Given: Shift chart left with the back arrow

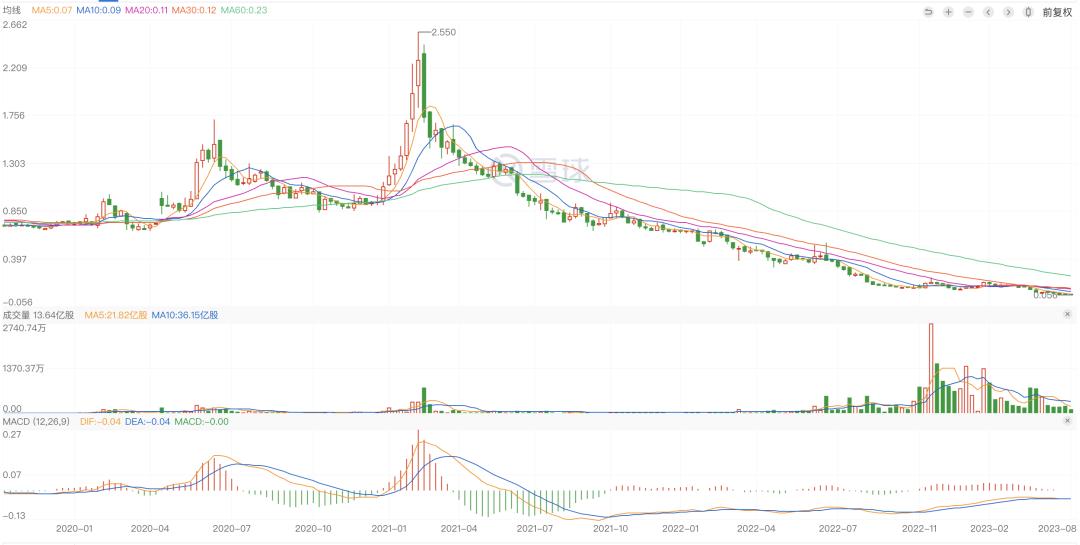Looking at the screenshot, I should [988, 12].
